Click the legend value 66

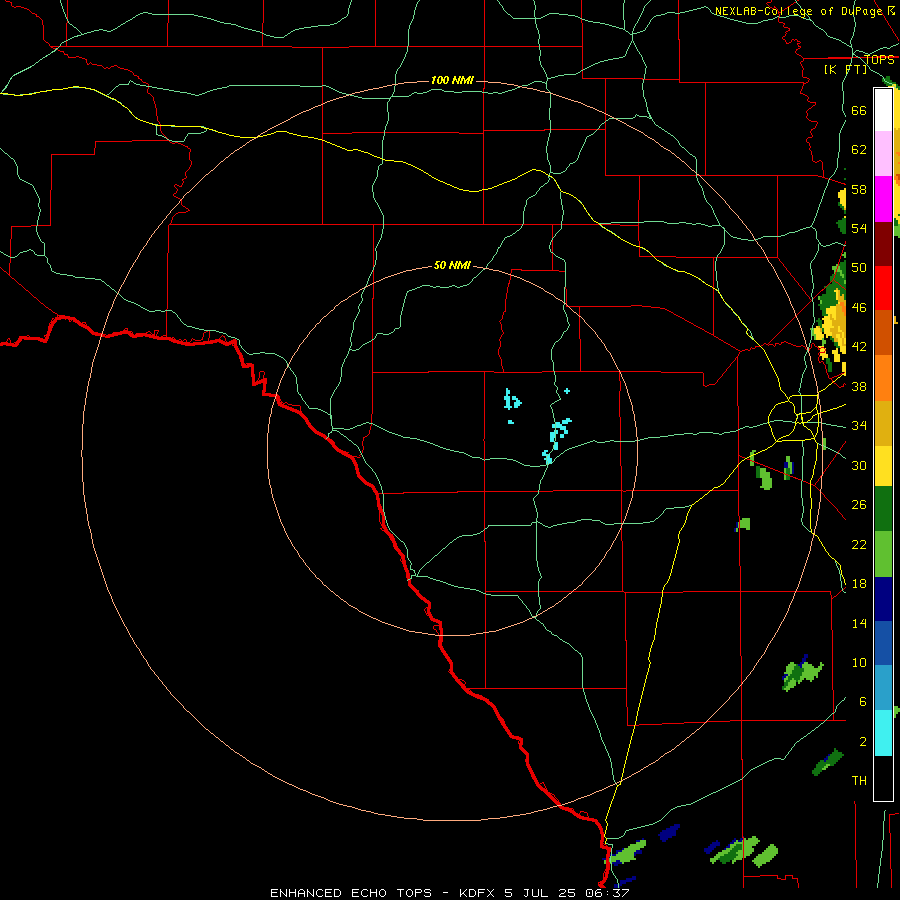(x=859, y=110)
